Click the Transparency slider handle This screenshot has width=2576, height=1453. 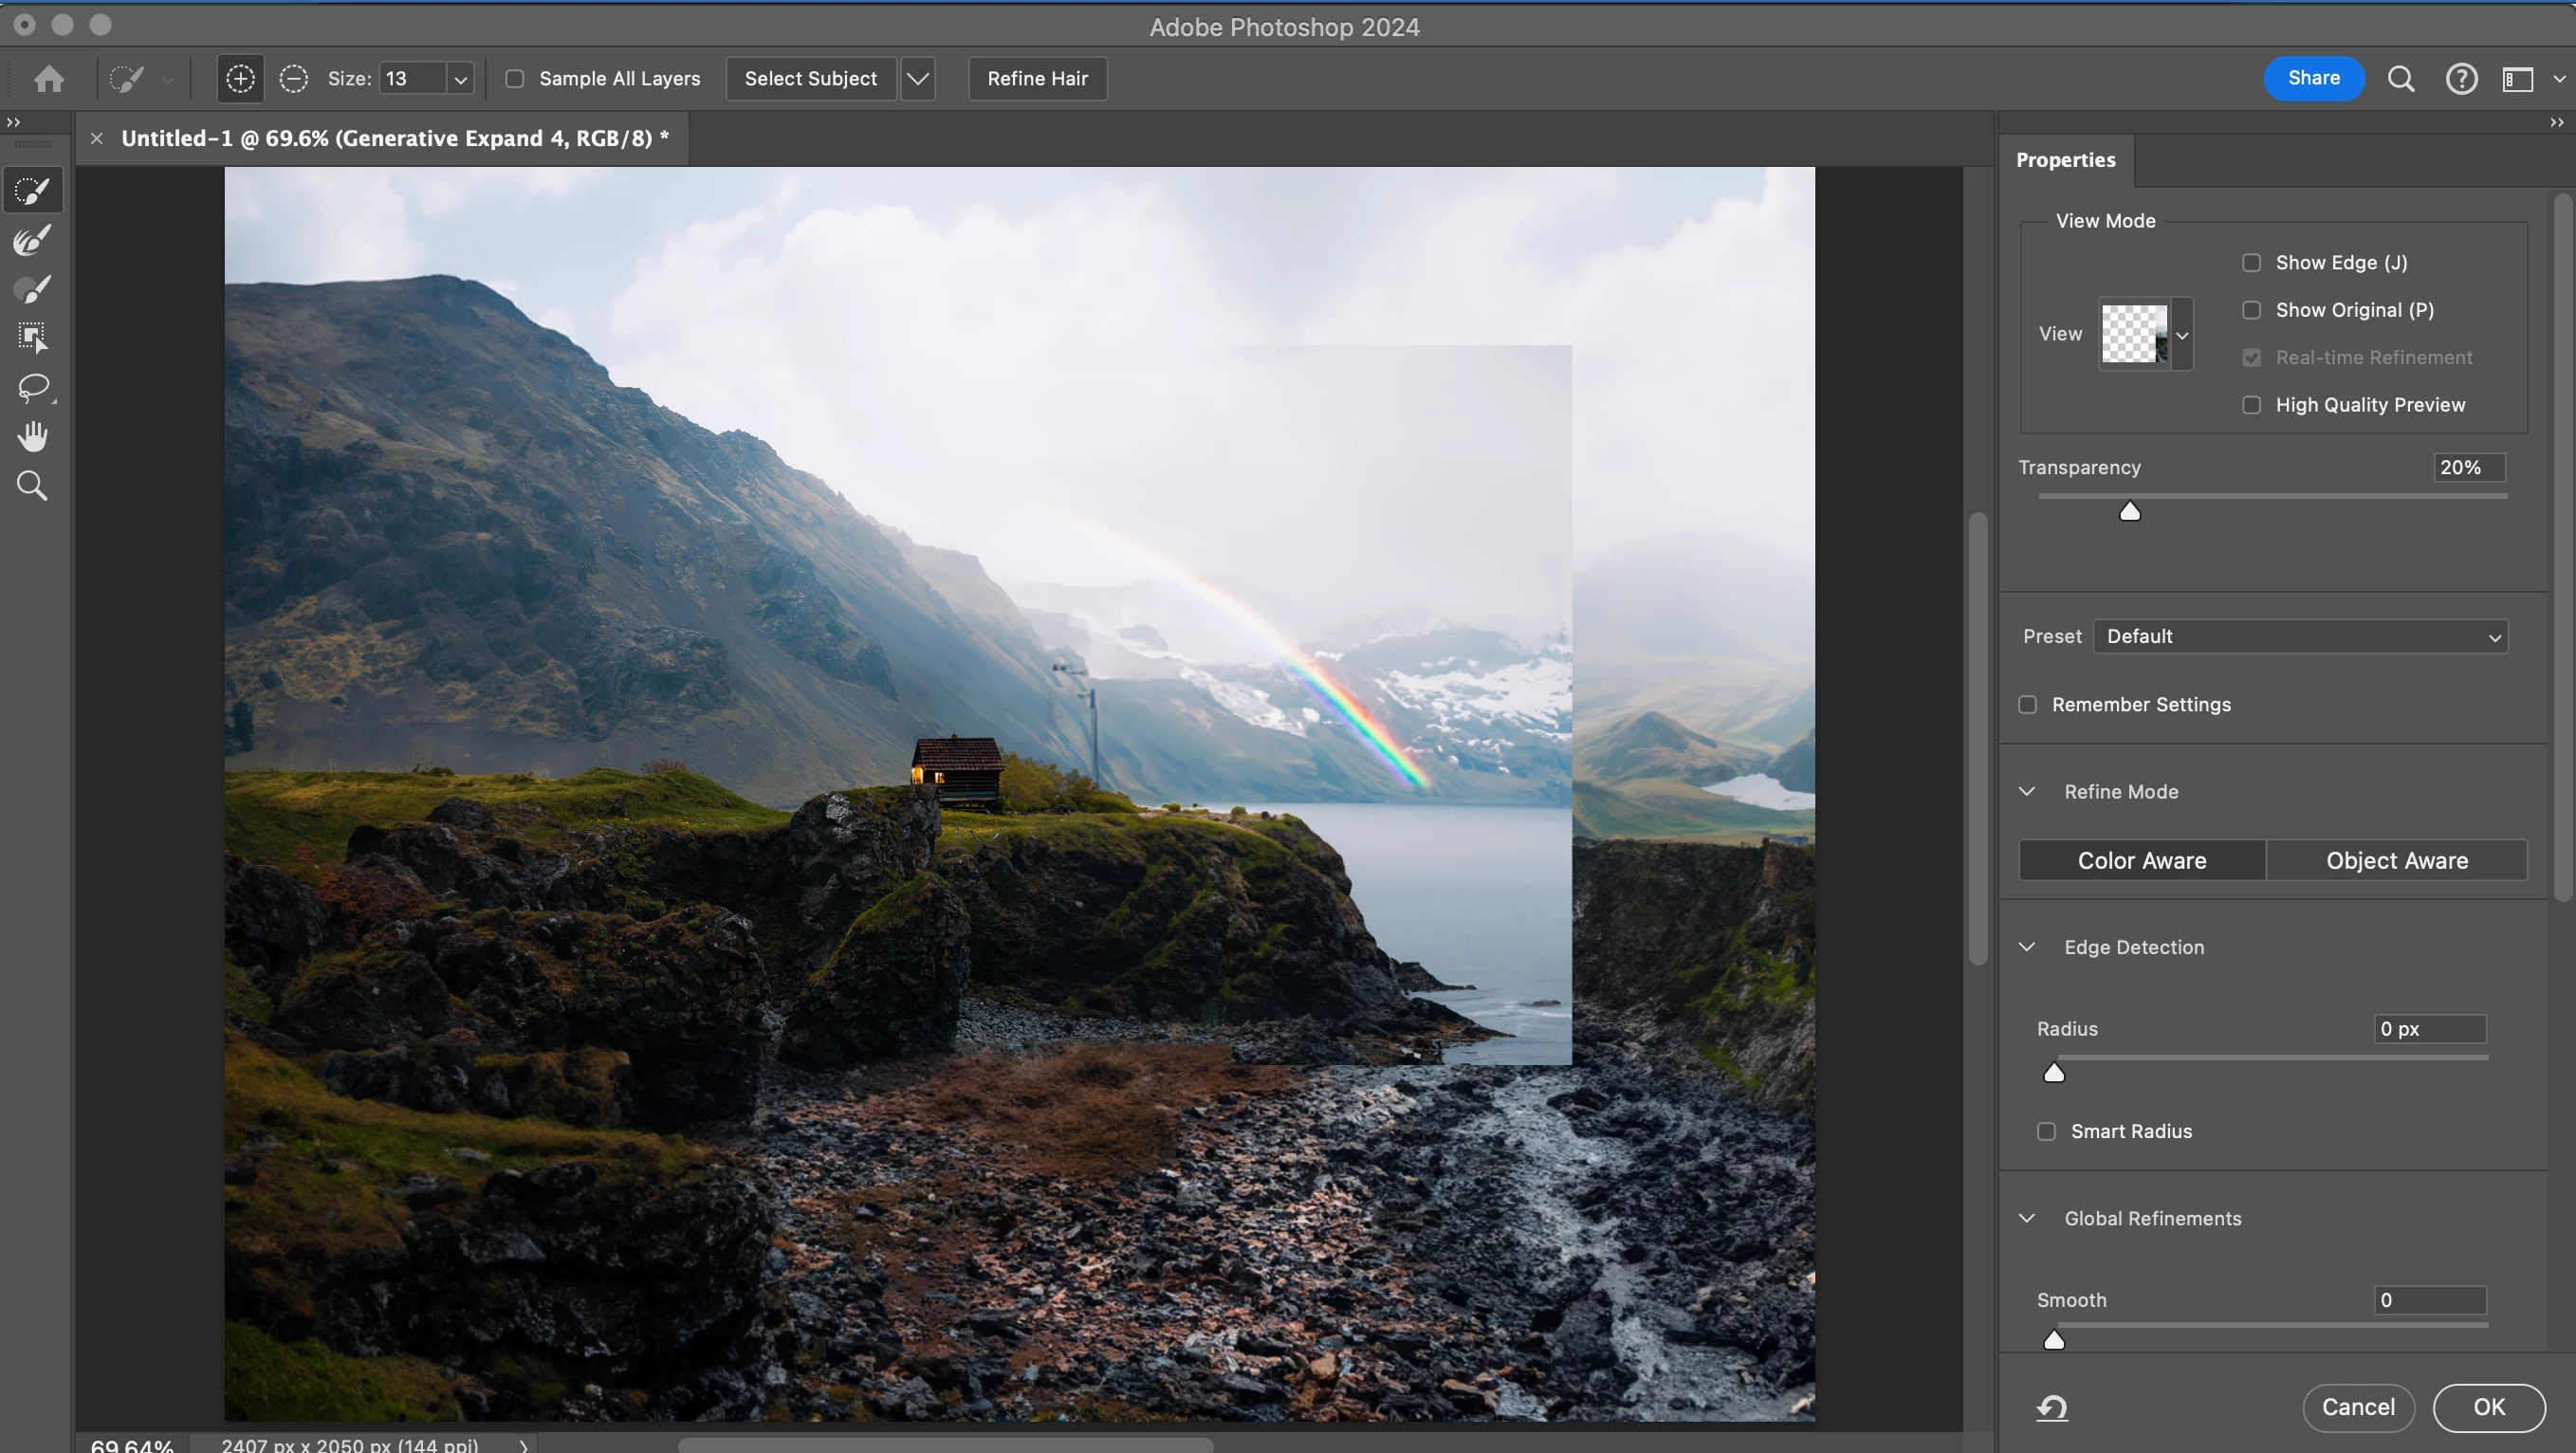click(x=2130, y=512)
